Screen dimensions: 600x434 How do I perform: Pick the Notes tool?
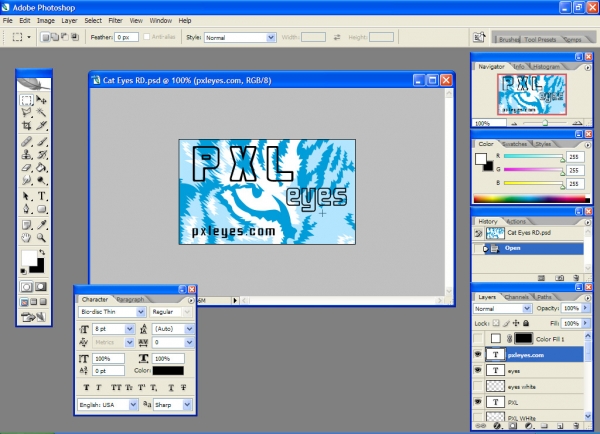[x=26, y=225]
